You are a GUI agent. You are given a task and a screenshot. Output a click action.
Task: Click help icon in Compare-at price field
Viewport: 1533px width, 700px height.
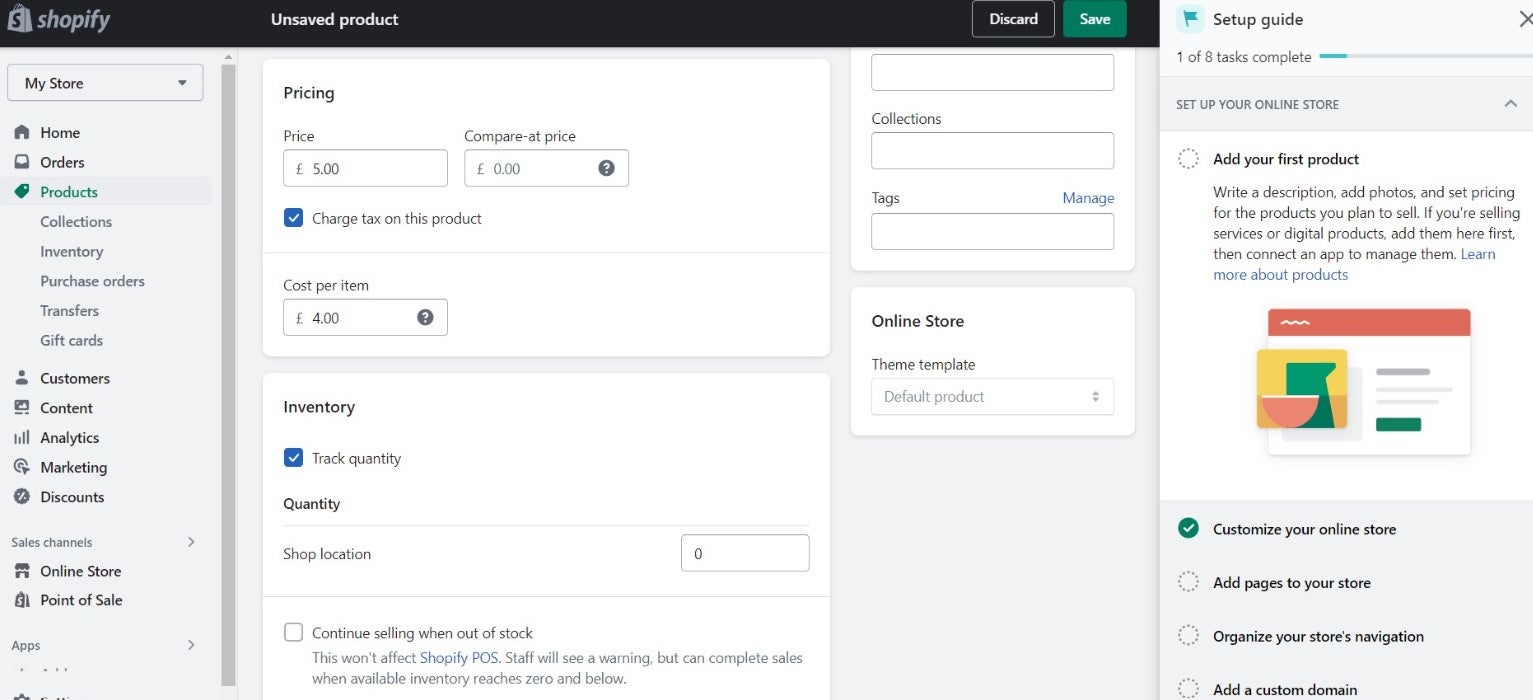click(606, 168)
